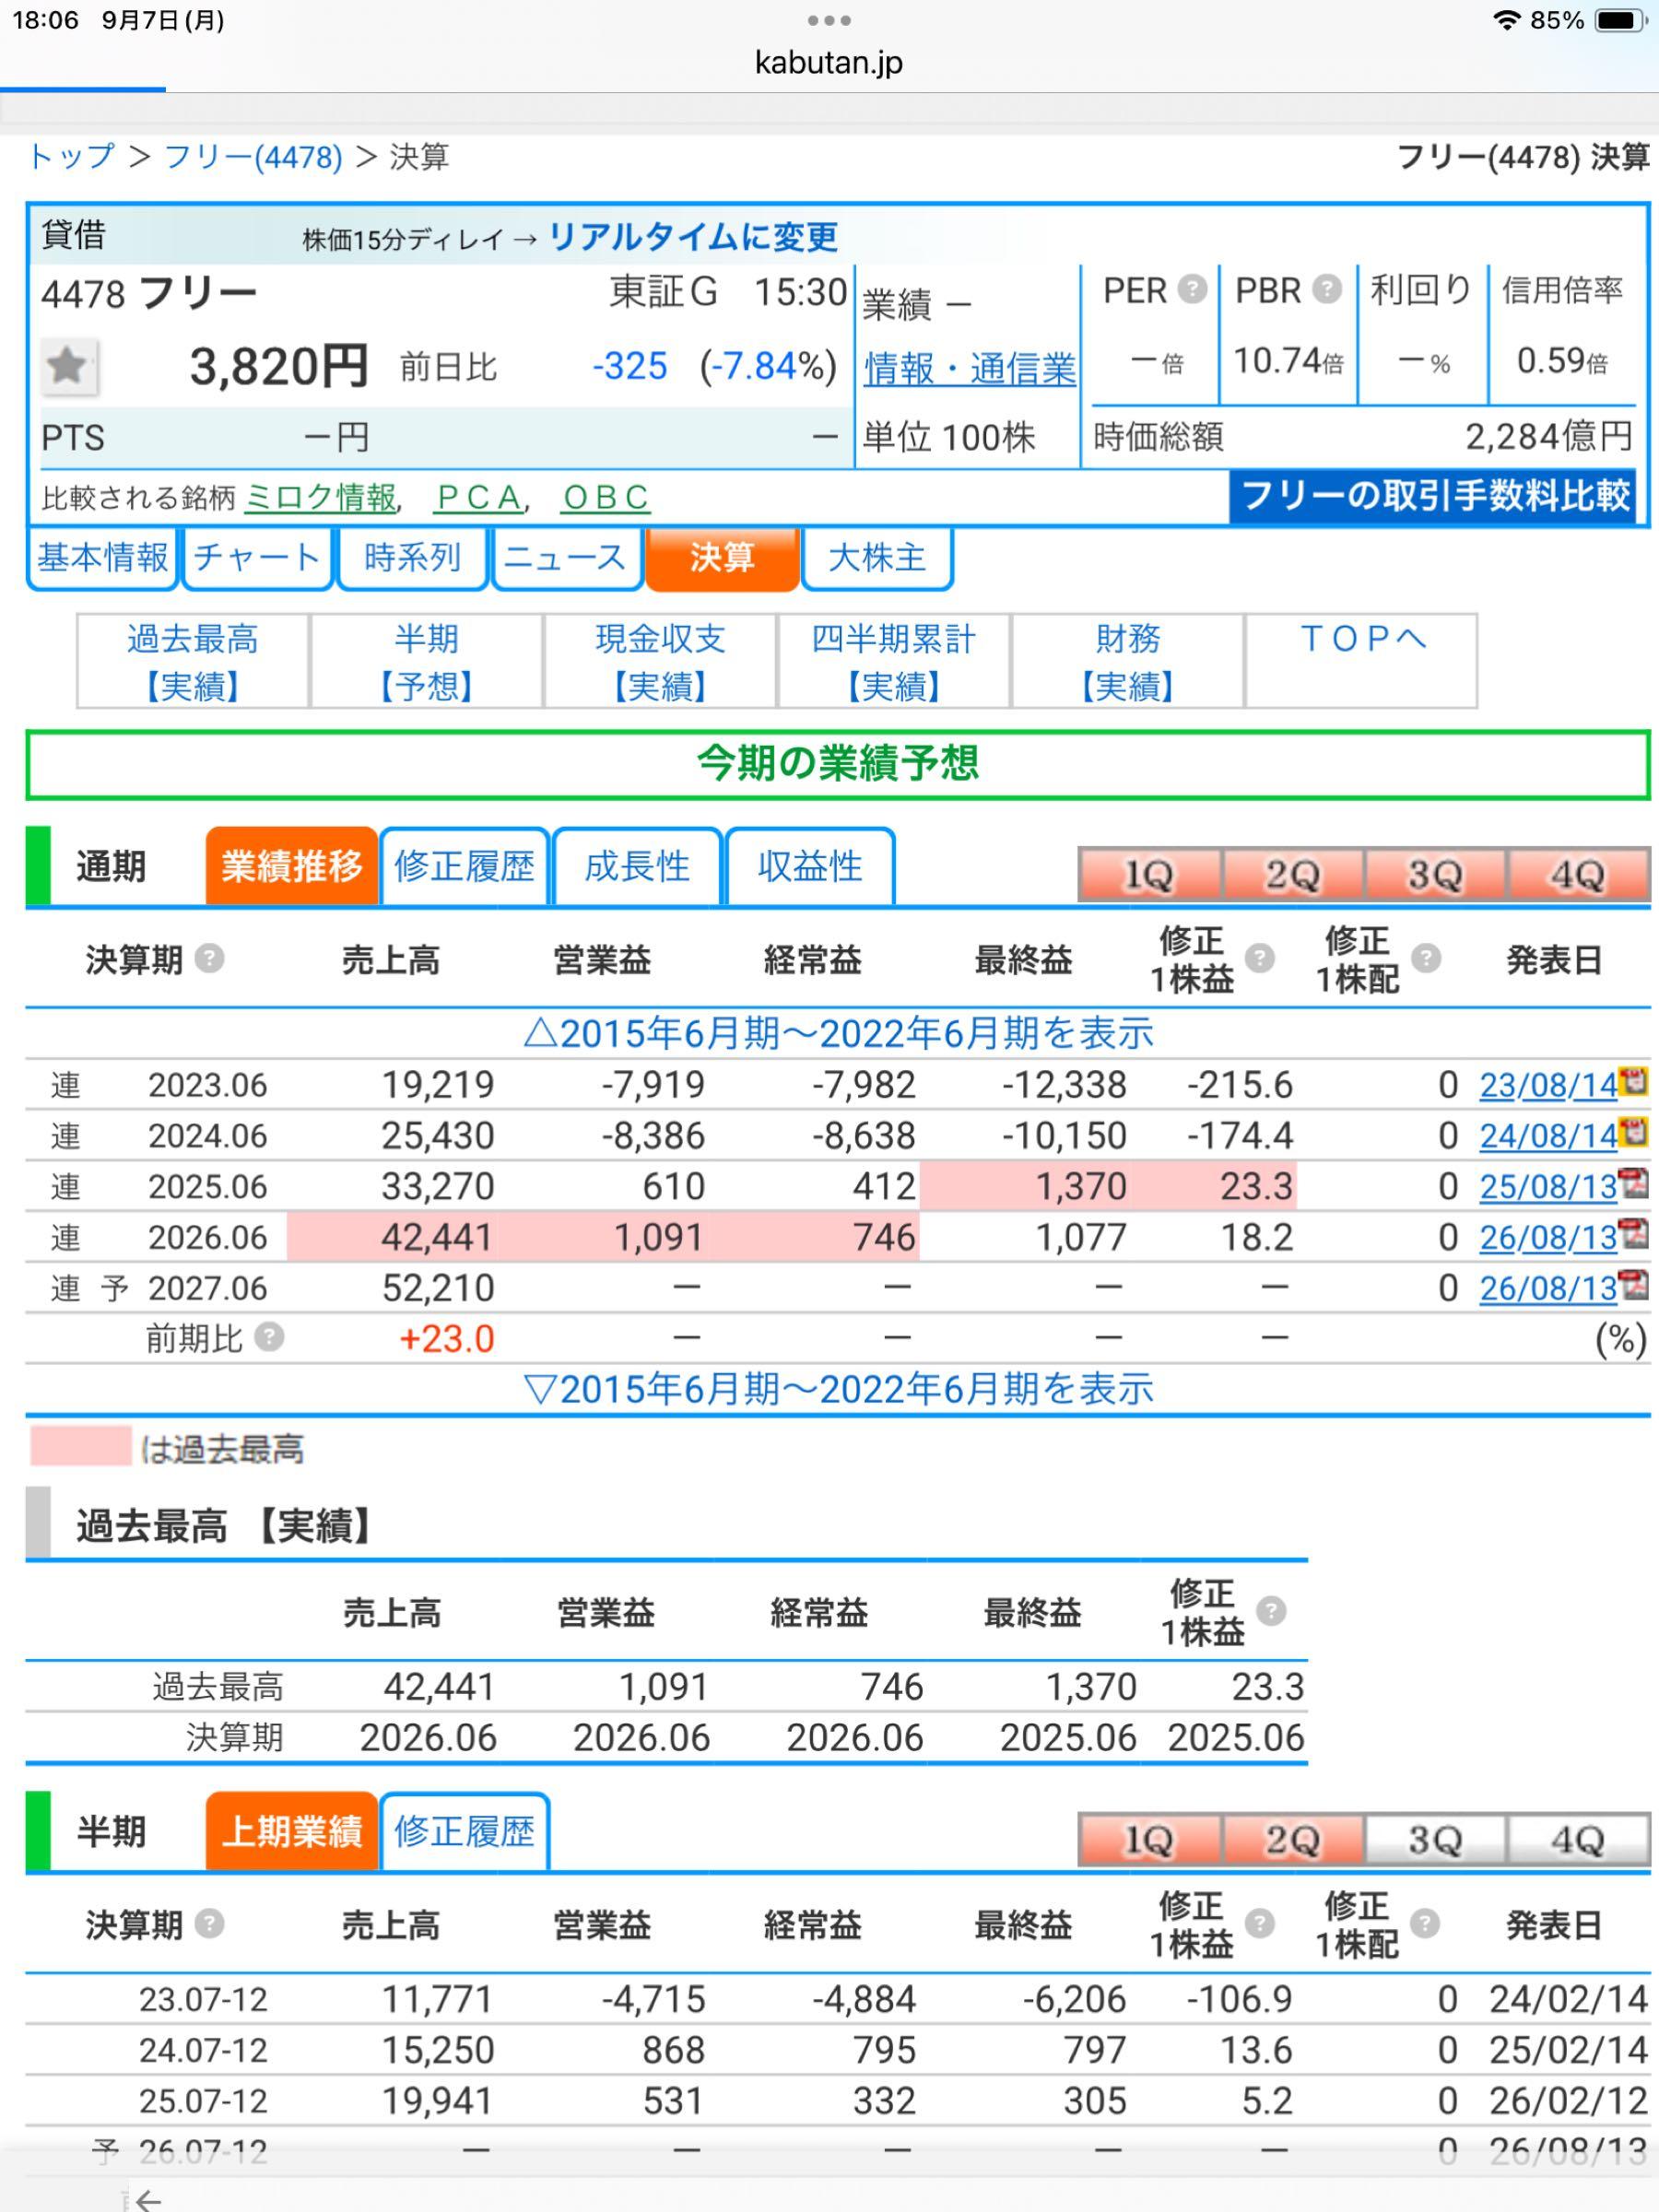
Task: Click 3Q button in 半期 section
Action: 1436,1840
